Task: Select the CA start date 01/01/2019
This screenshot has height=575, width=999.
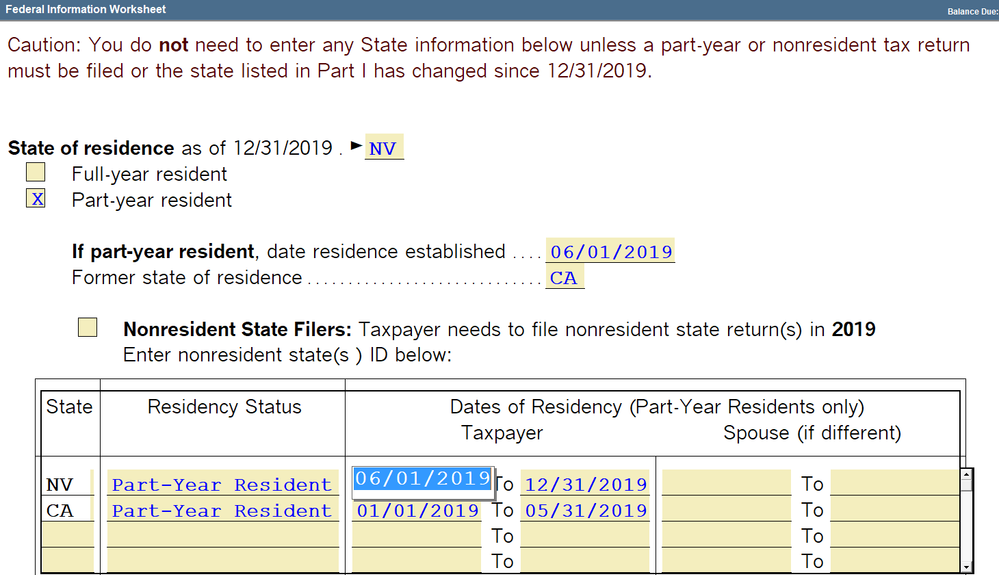Action: (417, 510)
